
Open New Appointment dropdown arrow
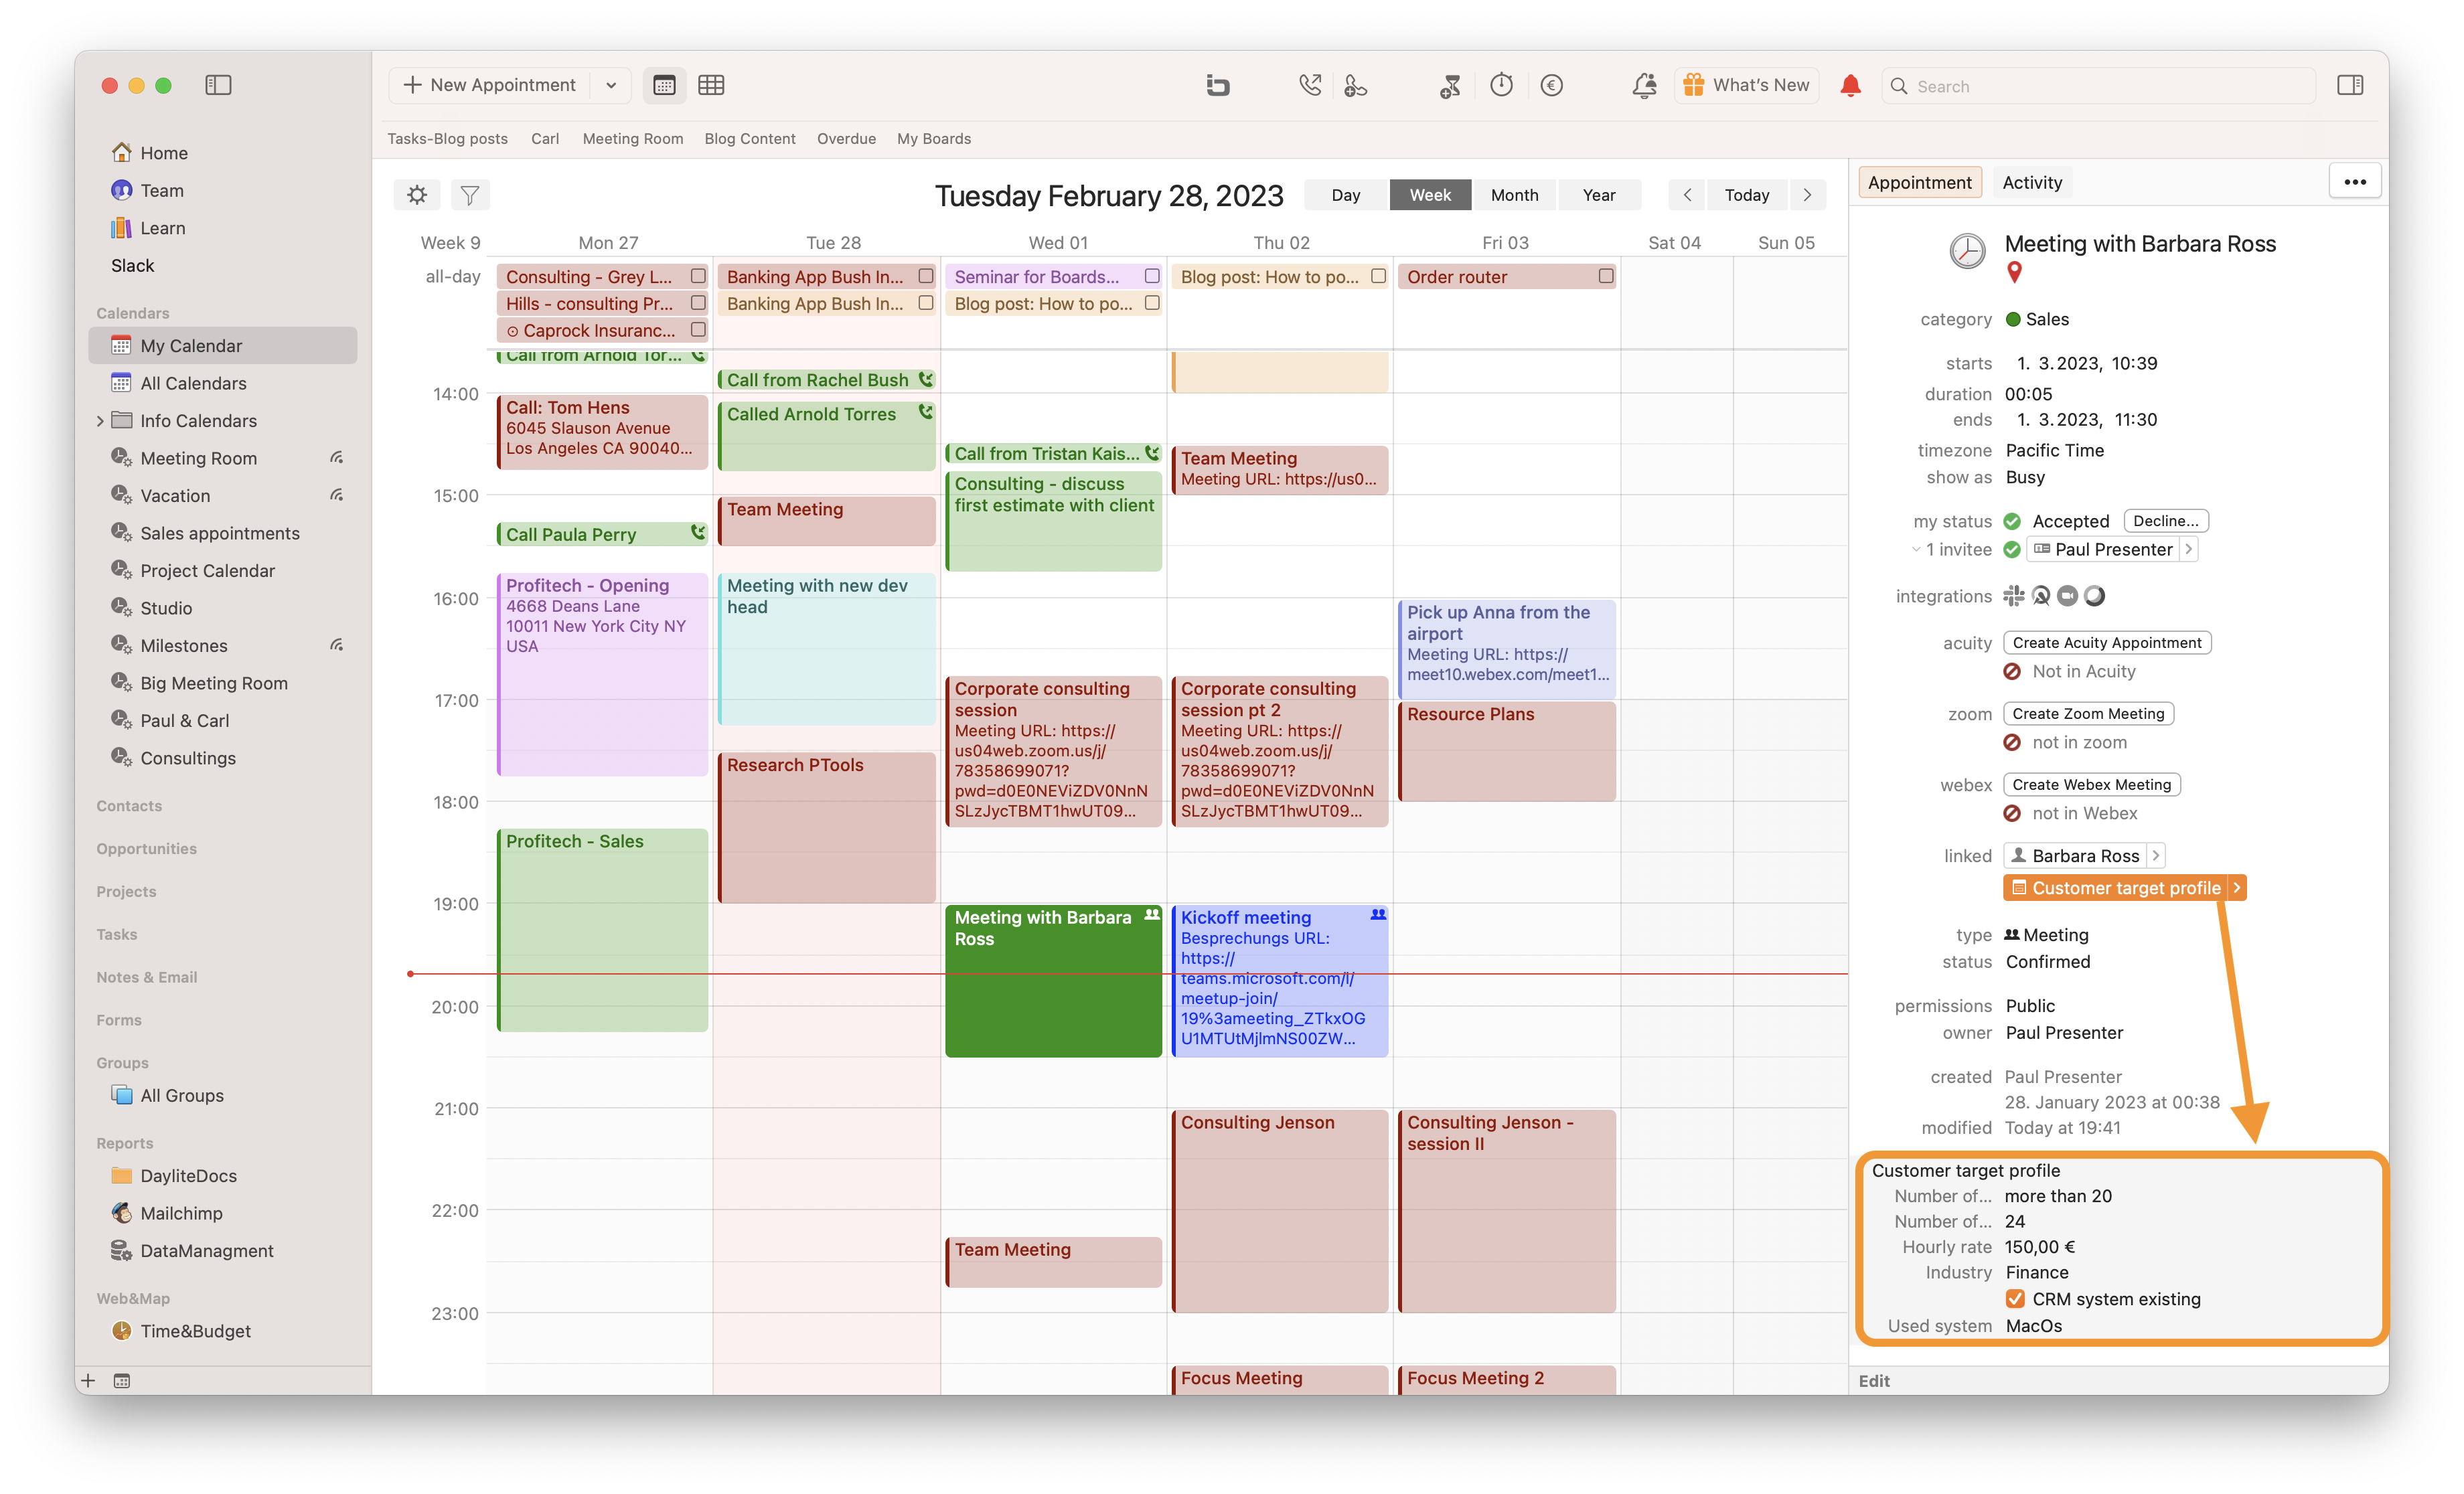(x=611, y=85)
